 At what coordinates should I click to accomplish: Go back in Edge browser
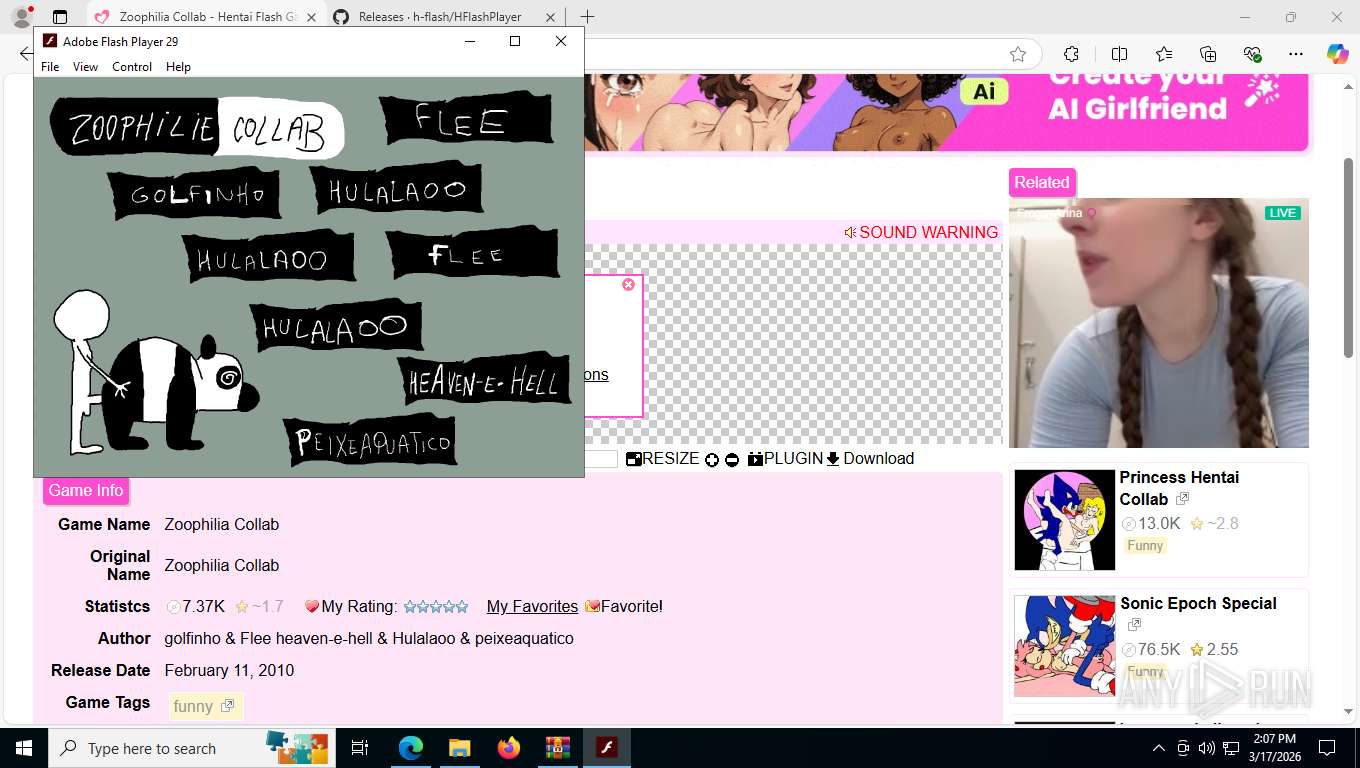26,54
